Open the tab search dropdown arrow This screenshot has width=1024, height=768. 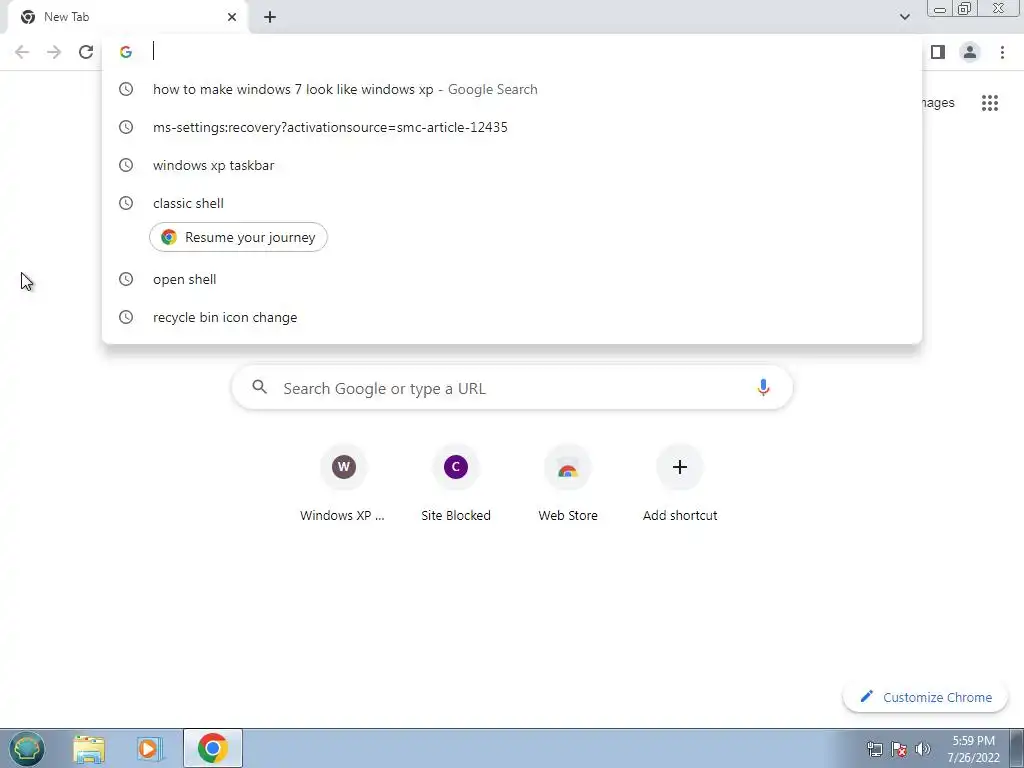904,17
